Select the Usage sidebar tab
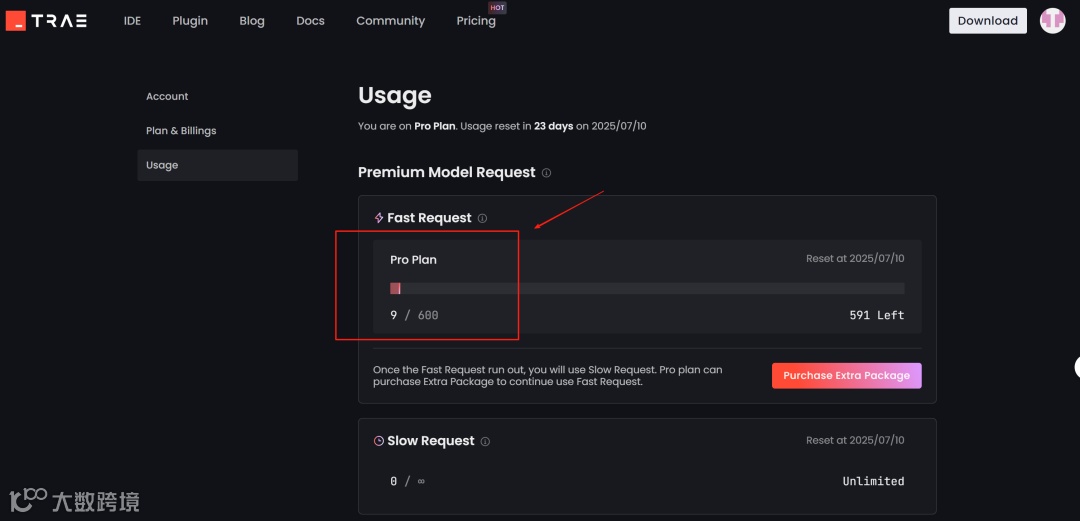The image size is (1080, 521). pos(162,165)
